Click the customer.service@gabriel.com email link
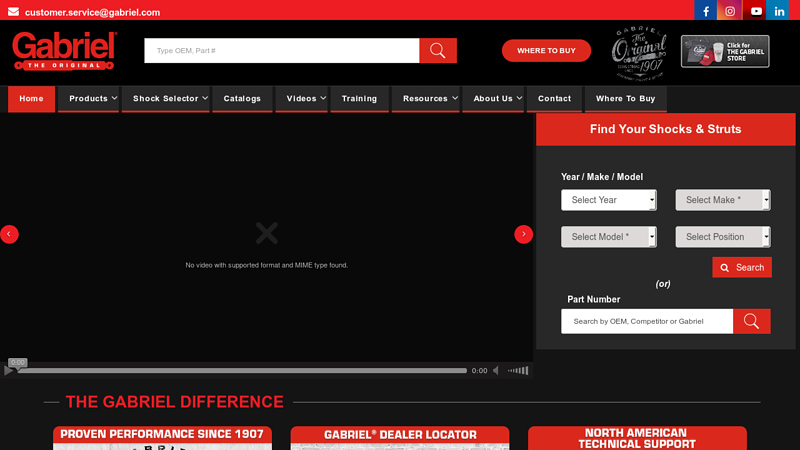Image resolution: width=800 pixels, height=450 pixels. [x=92, y=12]
